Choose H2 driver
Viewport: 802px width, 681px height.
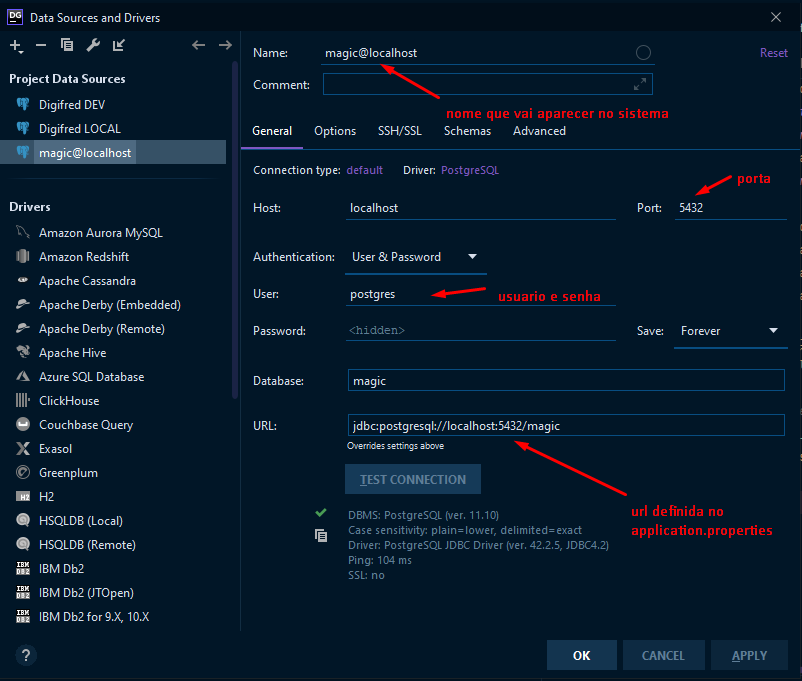113,497
